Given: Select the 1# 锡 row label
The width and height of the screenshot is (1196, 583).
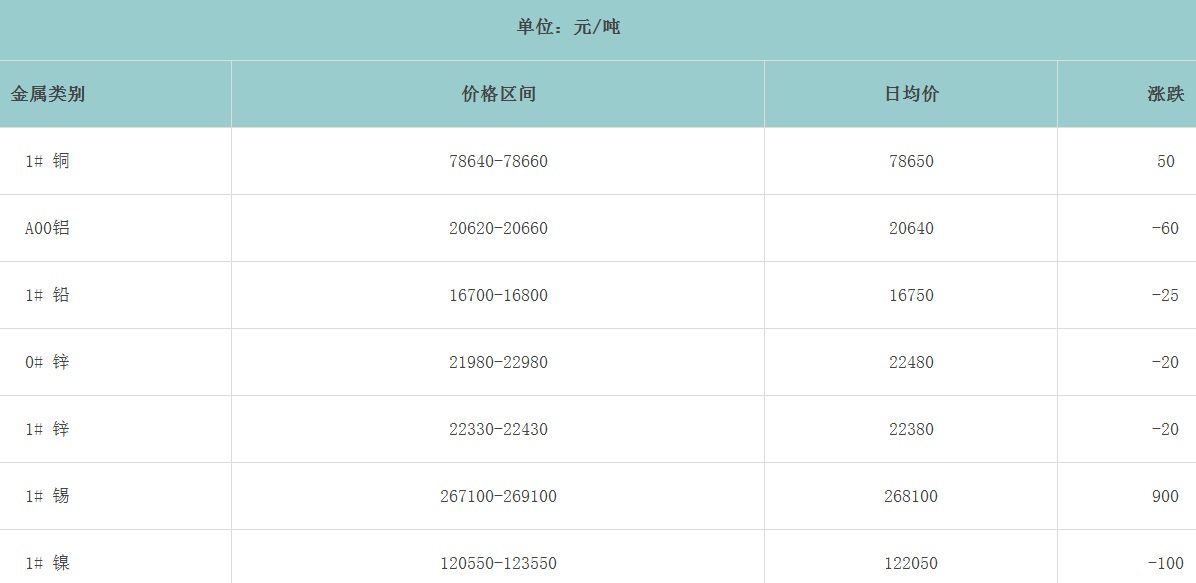Looking at the screenshot, I should (48, 496).
